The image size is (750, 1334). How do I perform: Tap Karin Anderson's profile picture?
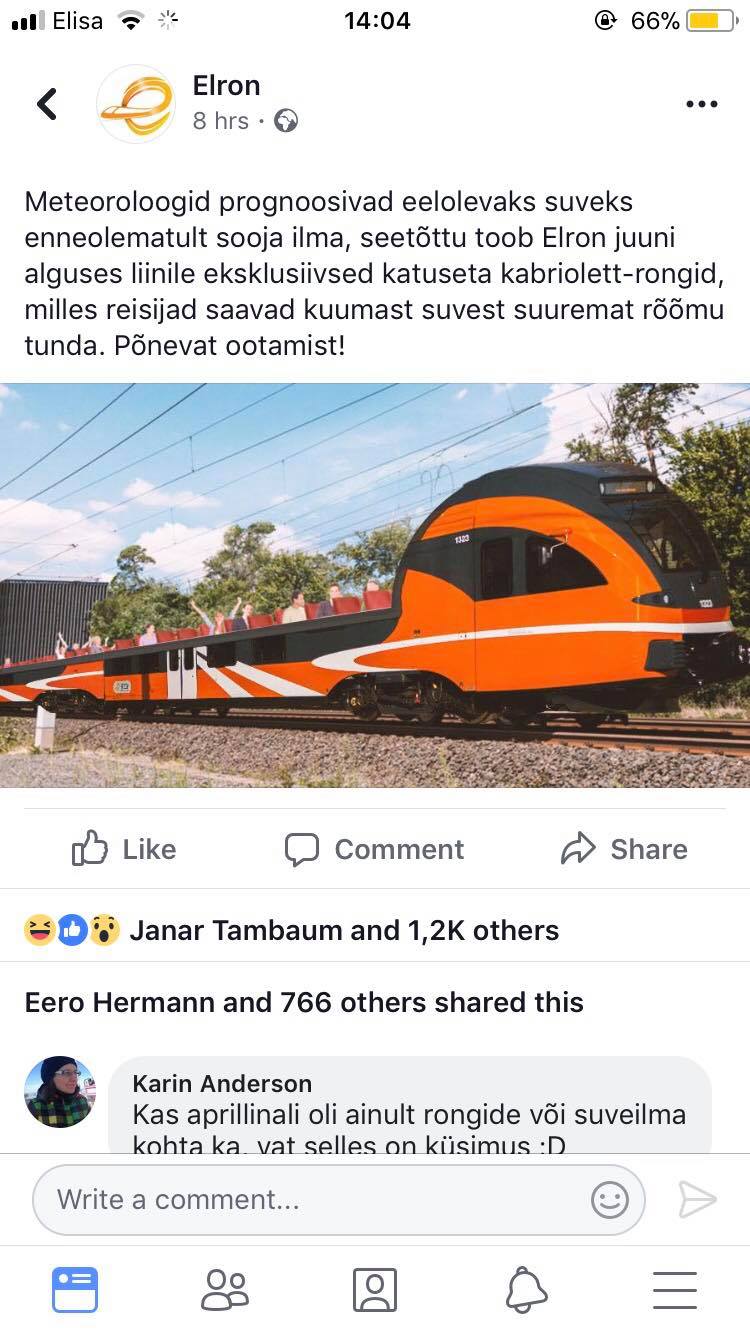[x=60, y=1092]
